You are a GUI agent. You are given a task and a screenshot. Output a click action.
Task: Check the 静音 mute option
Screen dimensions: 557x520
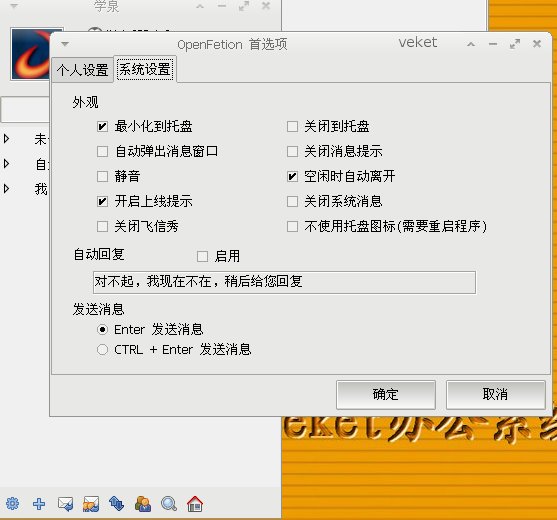[x=102, y=177]
